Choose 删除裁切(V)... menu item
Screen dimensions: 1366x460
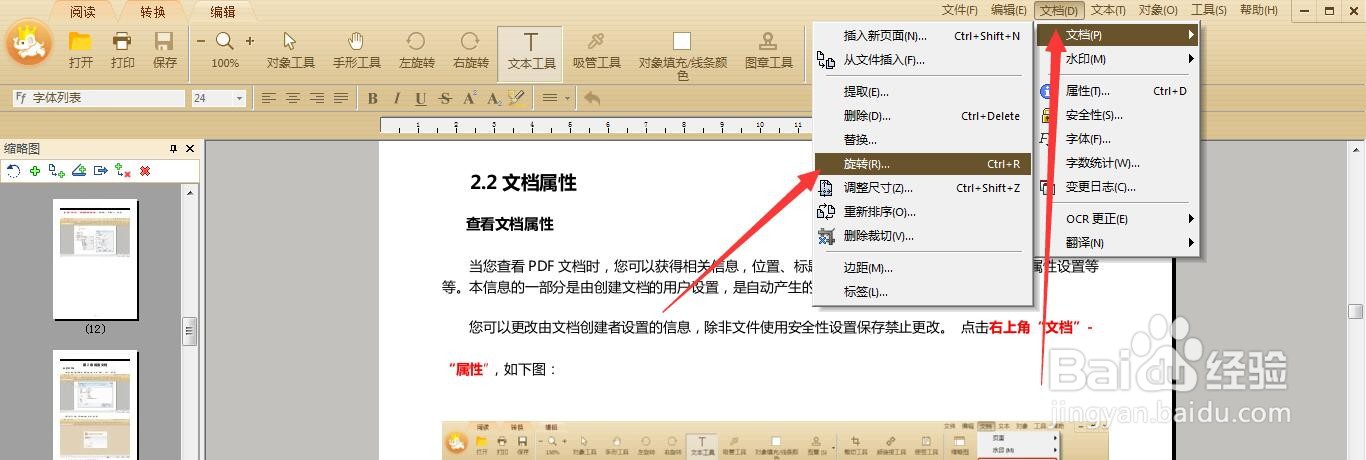[x=923, y=236]
